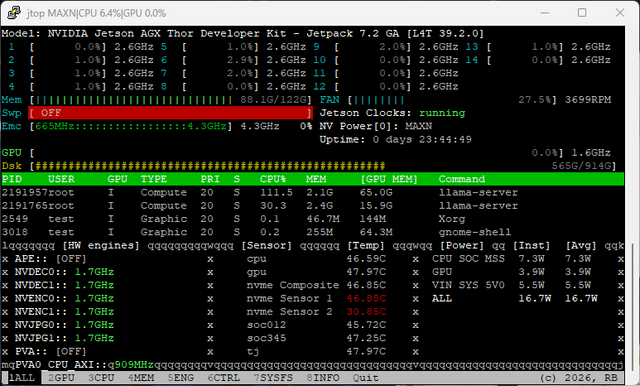640x386 pixels.
Task: Click nvme Sensor 1 red temperature
Action: coord(366,298)
